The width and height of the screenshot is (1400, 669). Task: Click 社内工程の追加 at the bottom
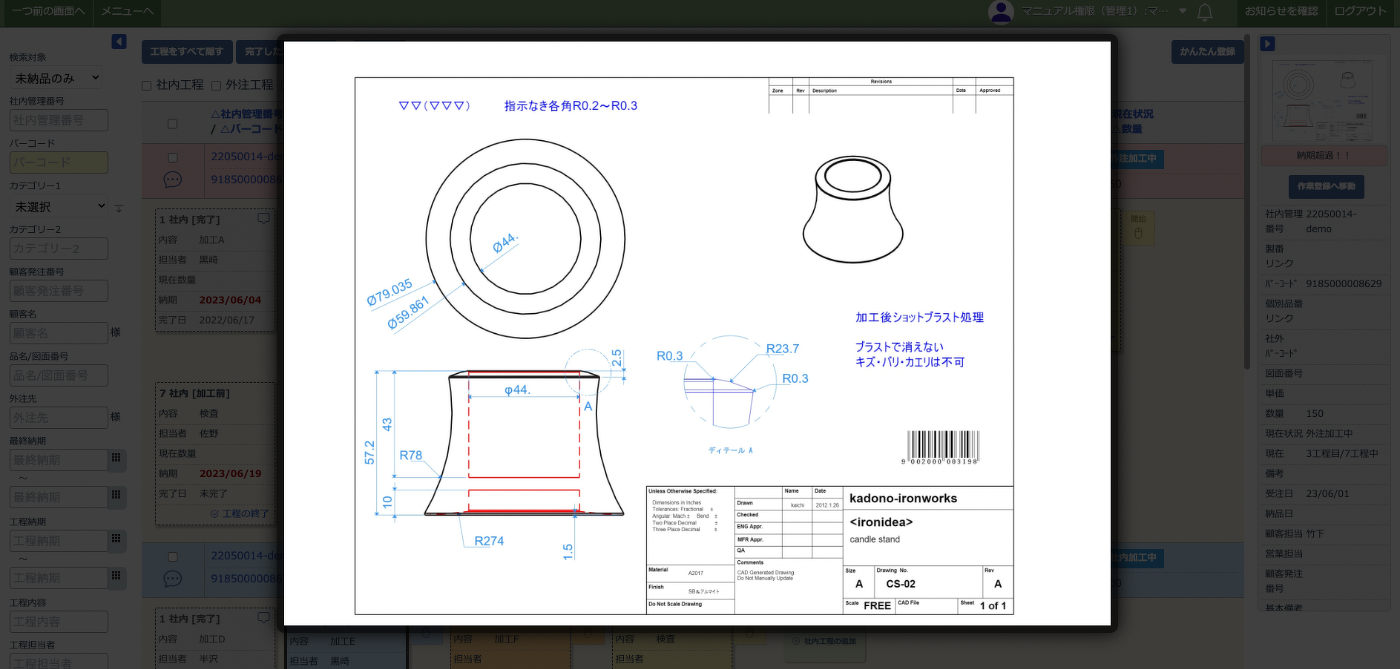click(x=823, y=641)
